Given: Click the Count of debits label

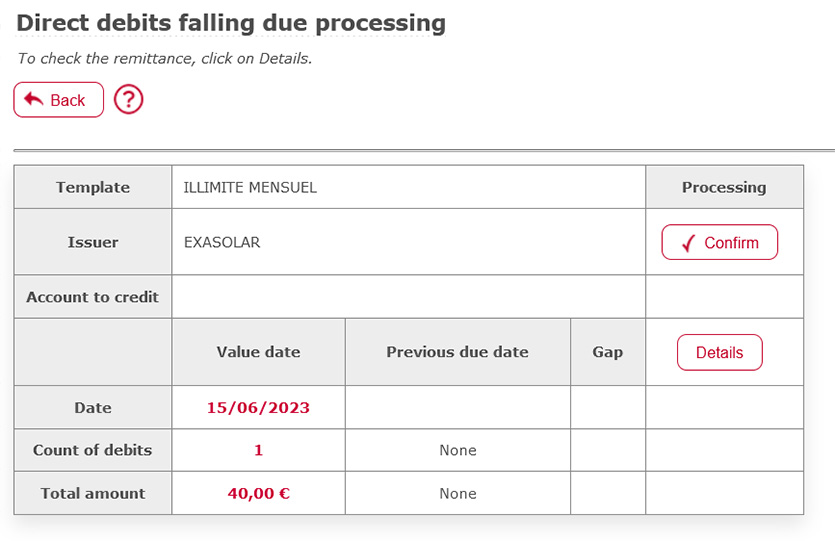Looking at the screenshot, I should point(93,450).
